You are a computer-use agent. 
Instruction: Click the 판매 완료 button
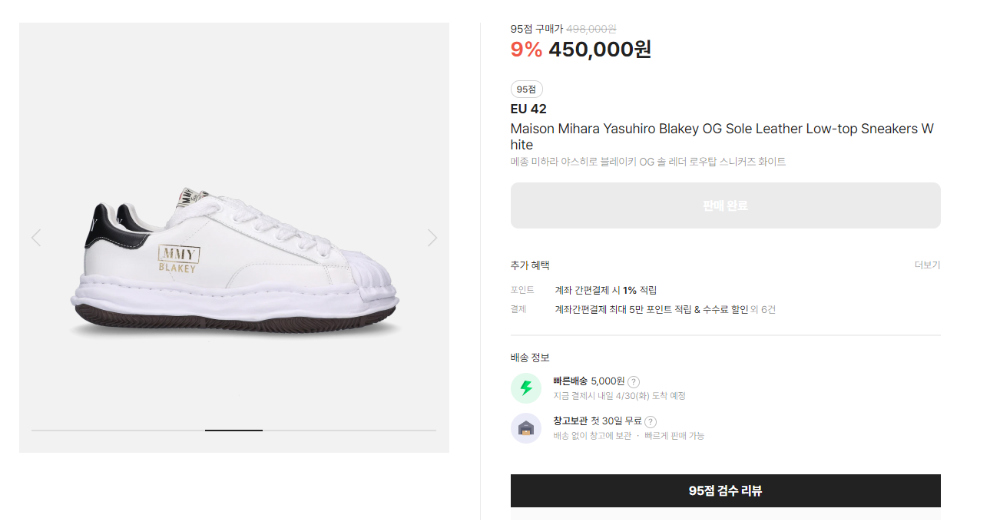[x=725, y=205]
